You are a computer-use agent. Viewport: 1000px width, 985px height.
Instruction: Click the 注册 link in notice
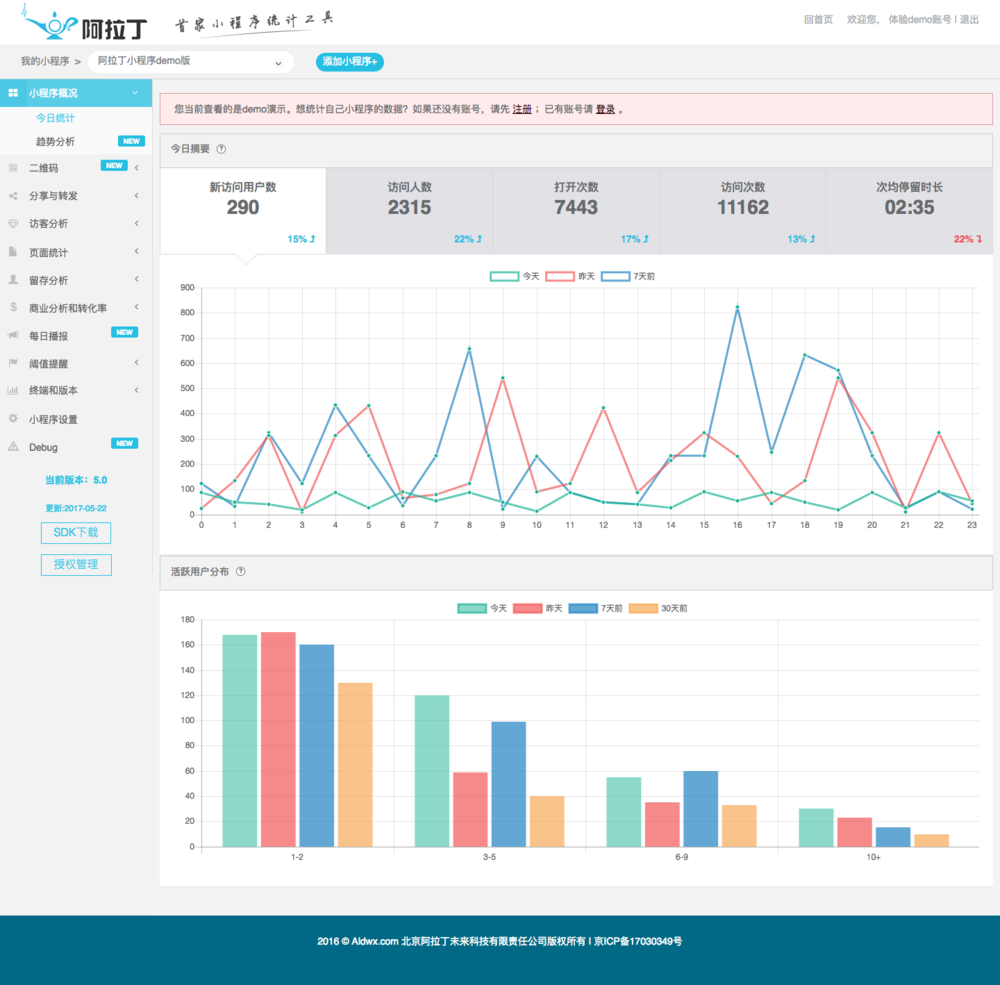coord(522,109)
